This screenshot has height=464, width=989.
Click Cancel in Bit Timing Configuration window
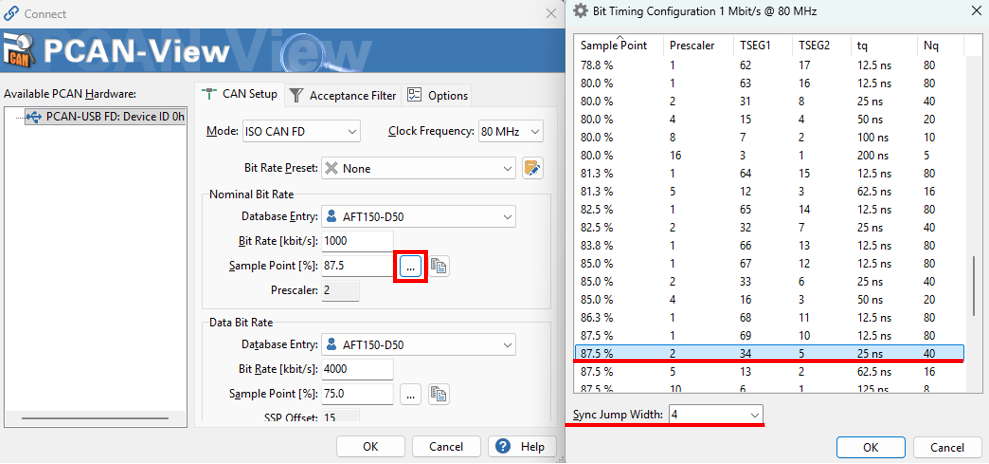[x=947, y=447]
